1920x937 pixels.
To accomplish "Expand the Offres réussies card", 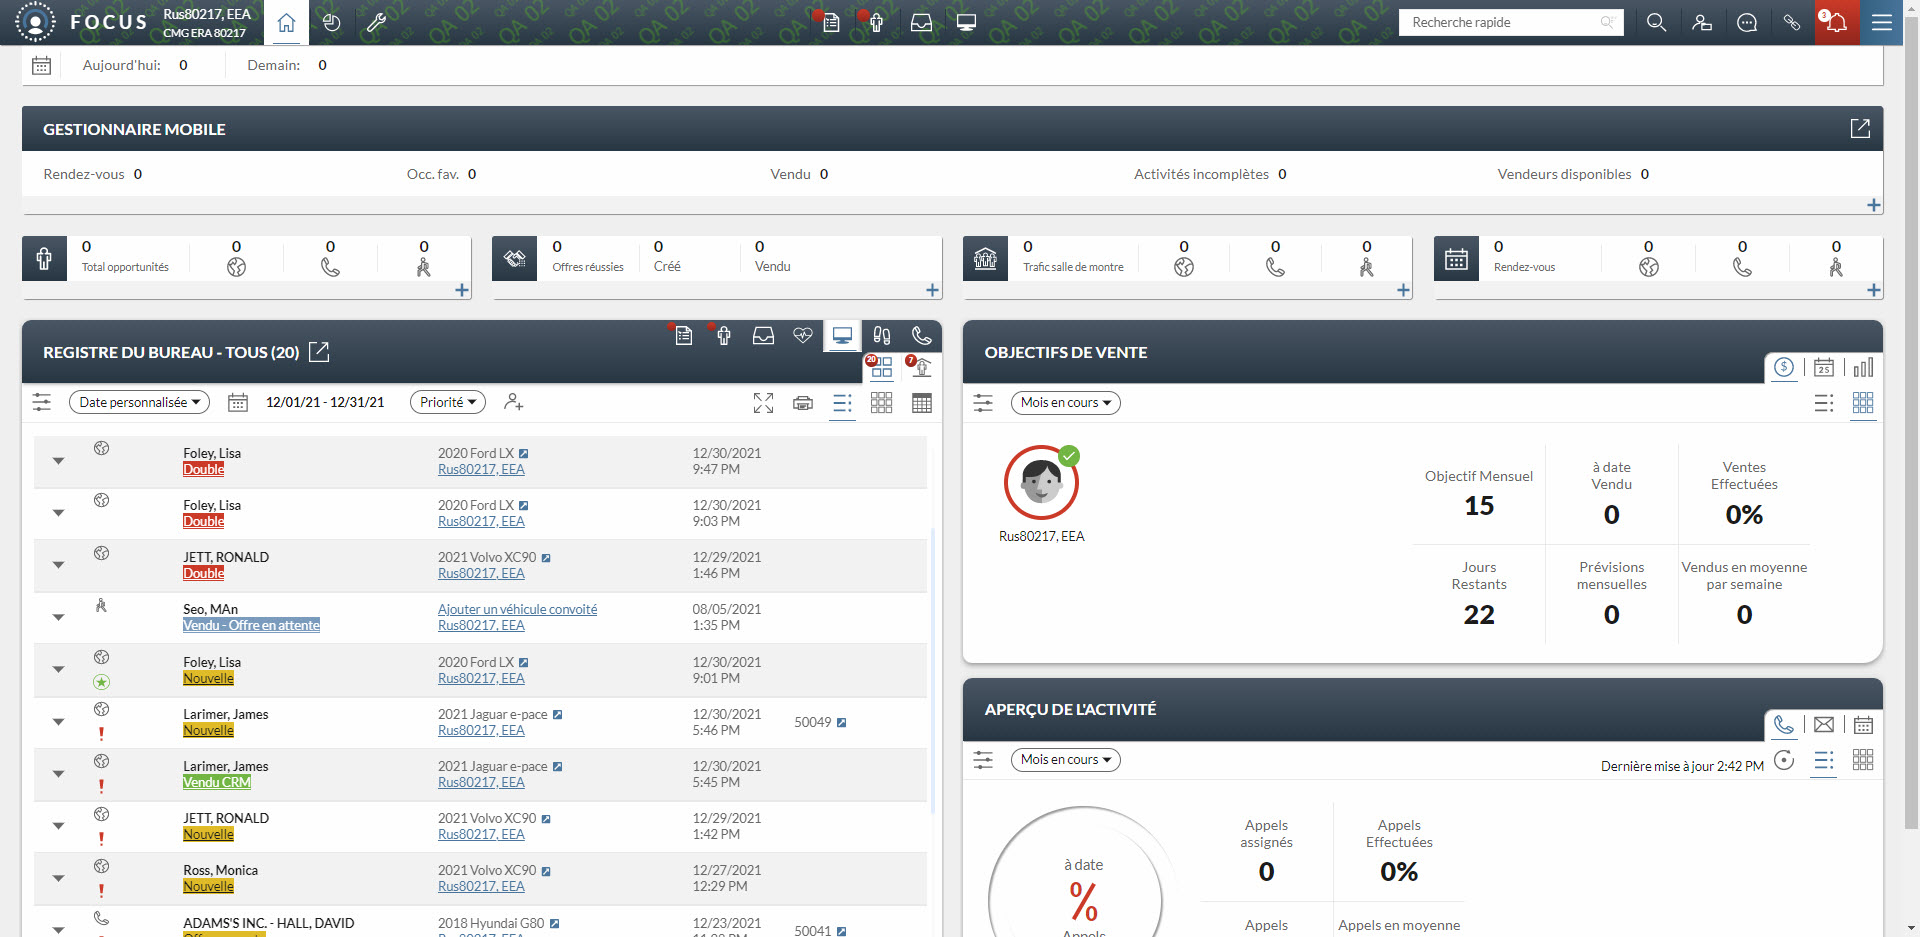I will point(932,290).
